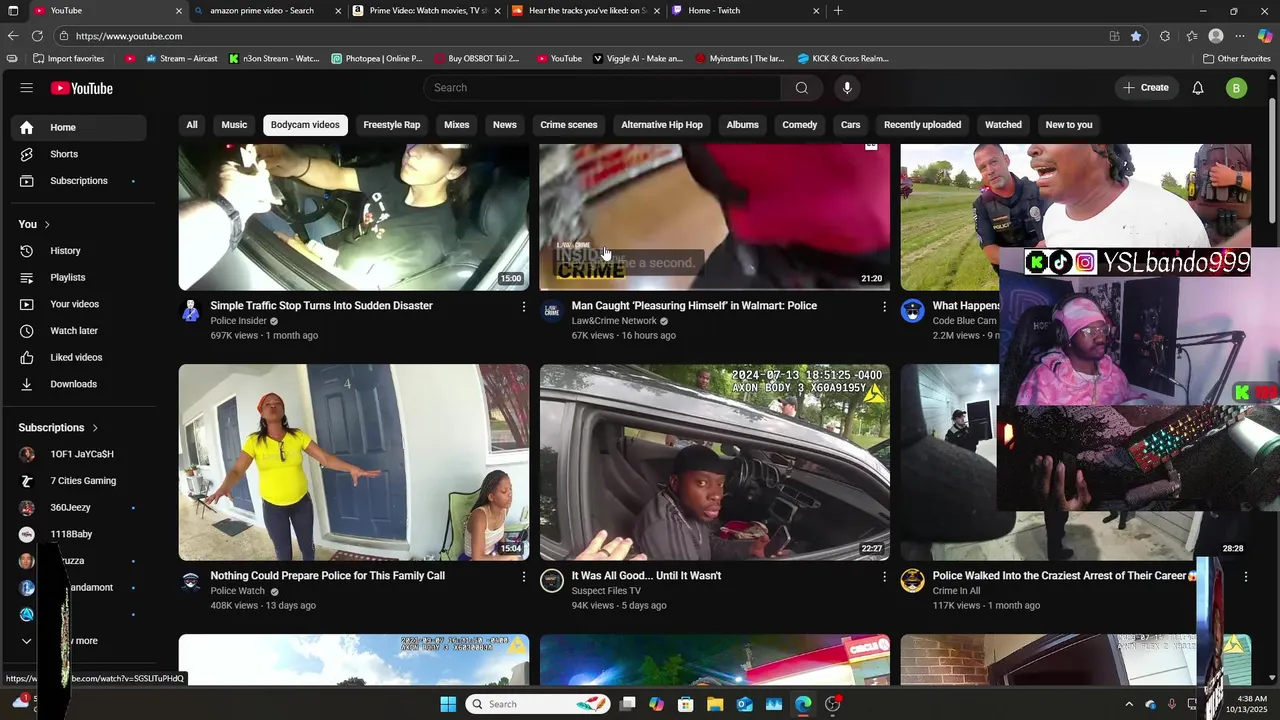Viewport: 1280px width, 720px height.
Task: Show more subscriptions chevron
Action: [x=27, y=641]
